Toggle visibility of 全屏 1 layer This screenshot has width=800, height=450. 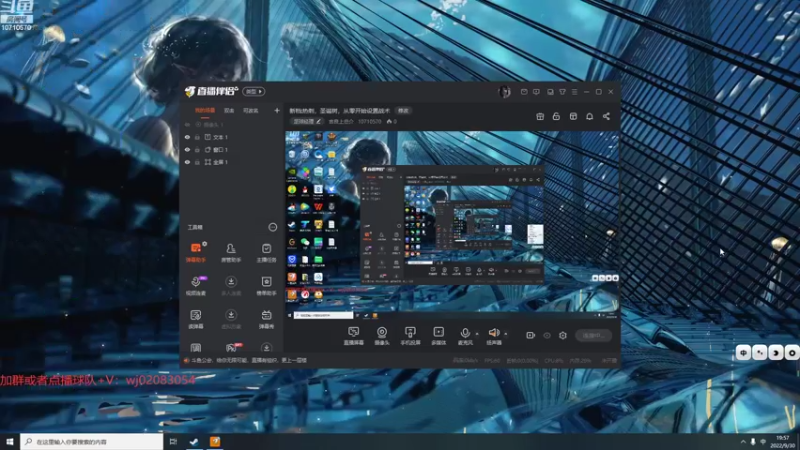(187, 161)
